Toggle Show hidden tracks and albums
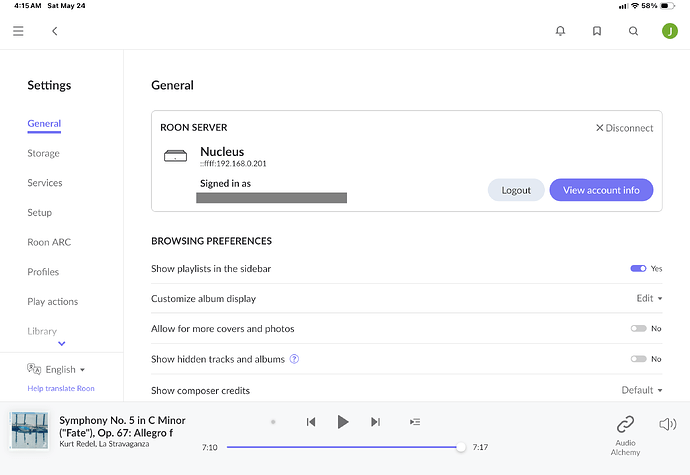The height and width of the screenshot is (475, 690). click(x=638, y=359)
